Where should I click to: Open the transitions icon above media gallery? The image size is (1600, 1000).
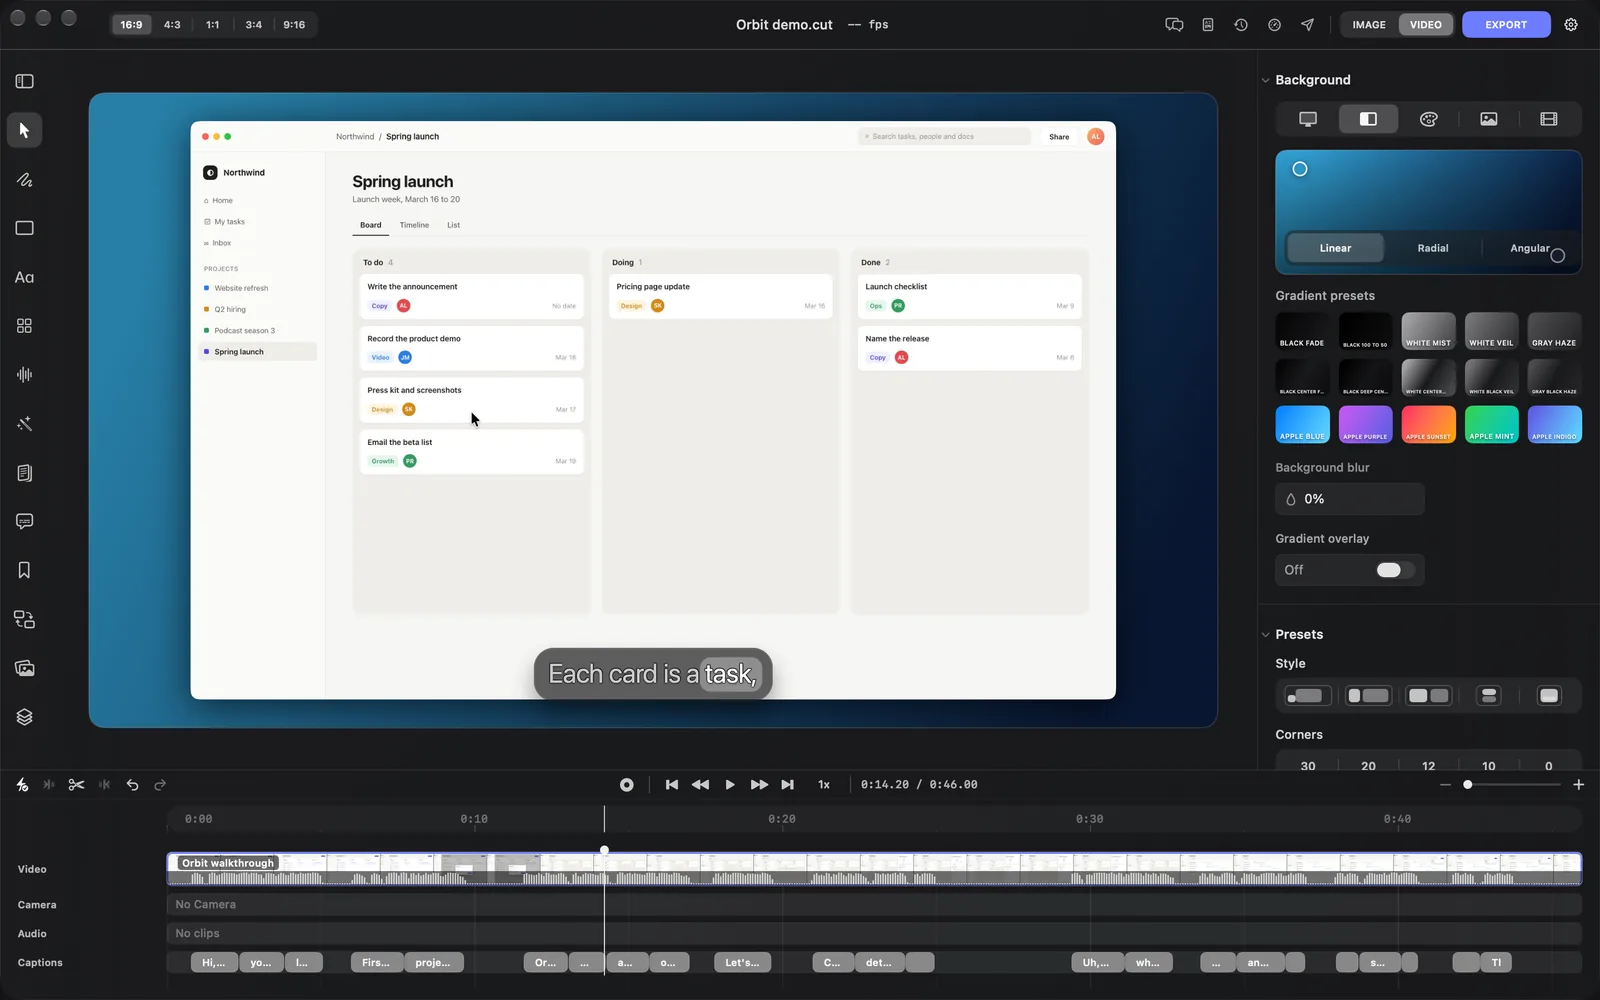[x=25, y=619]
